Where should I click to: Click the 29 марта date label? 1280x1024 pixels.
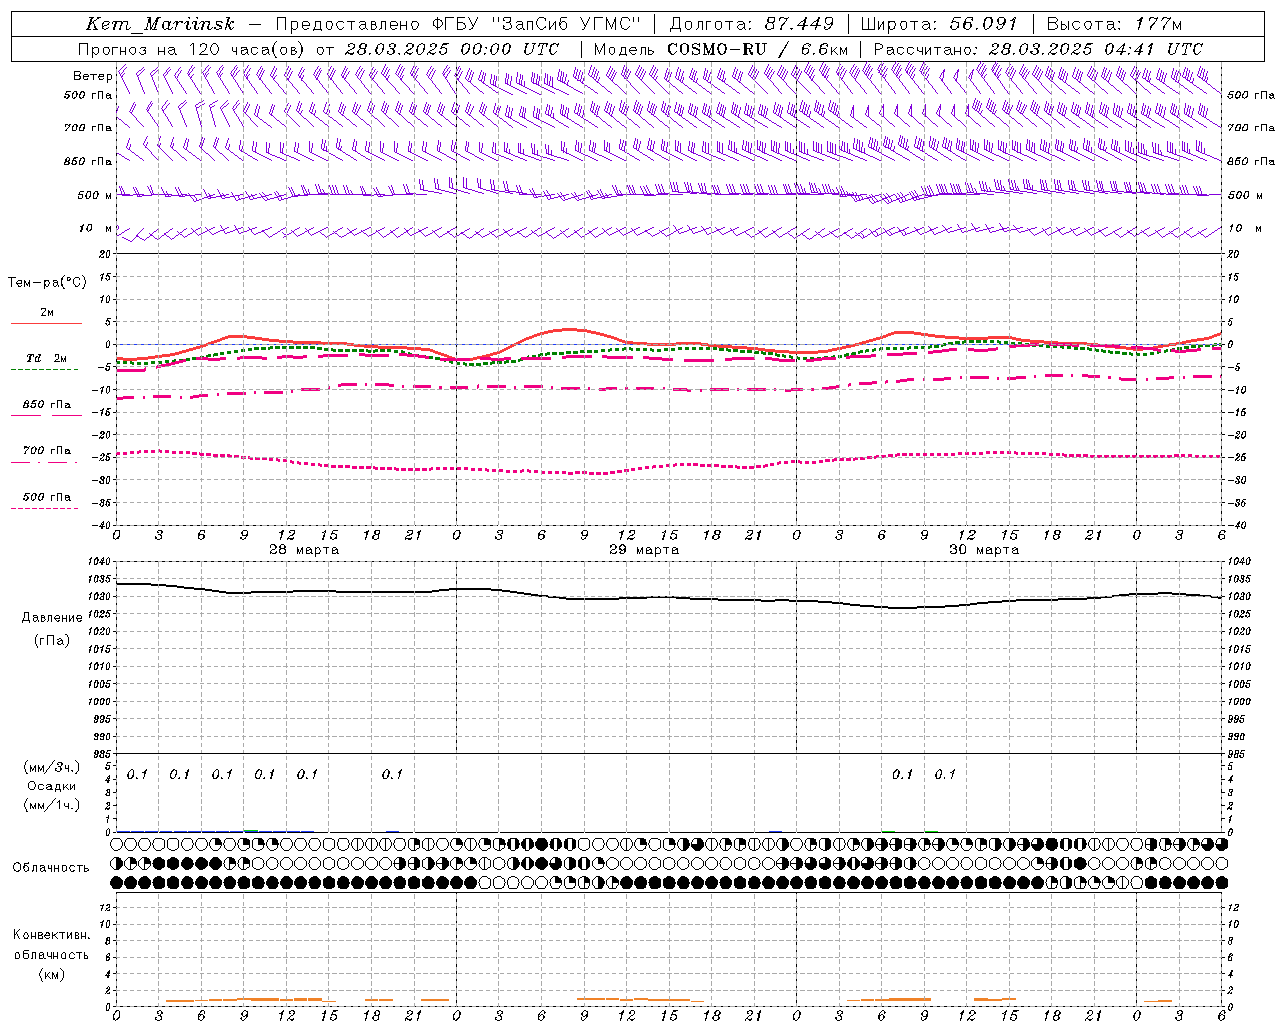(x=644, y=549)
